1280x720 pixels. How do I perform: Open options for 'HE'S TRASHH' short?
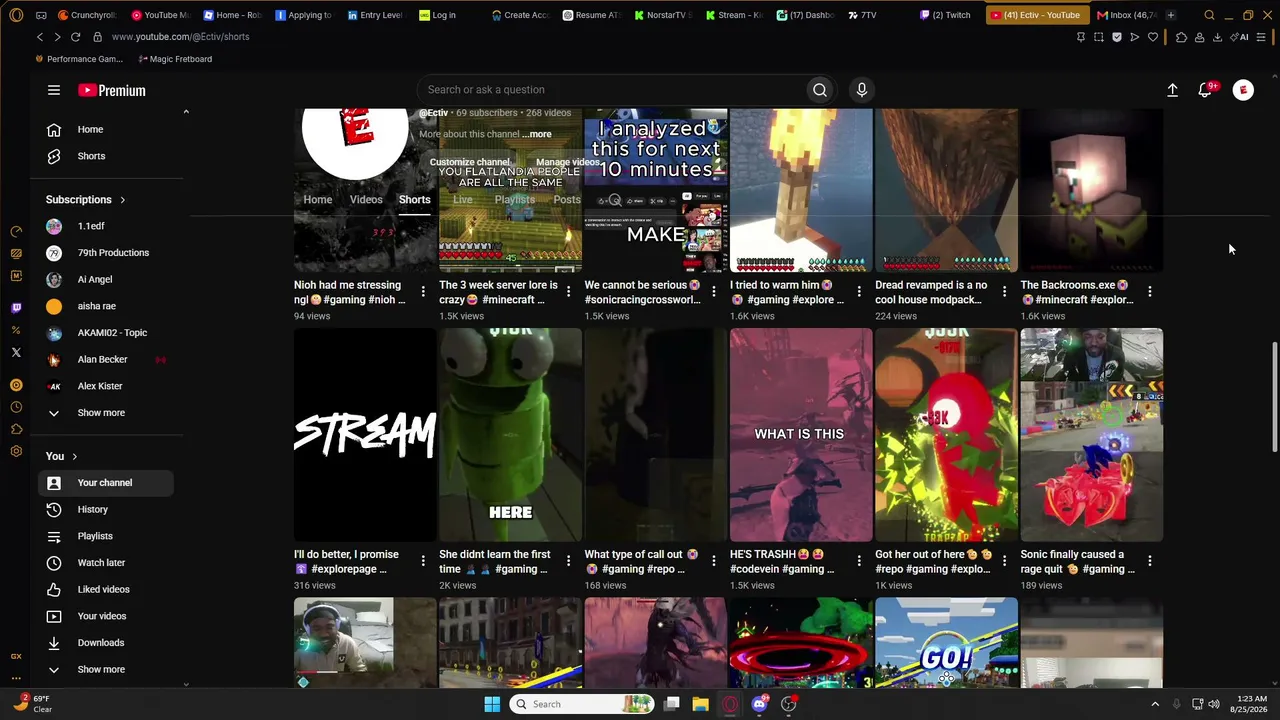(859, 561)
